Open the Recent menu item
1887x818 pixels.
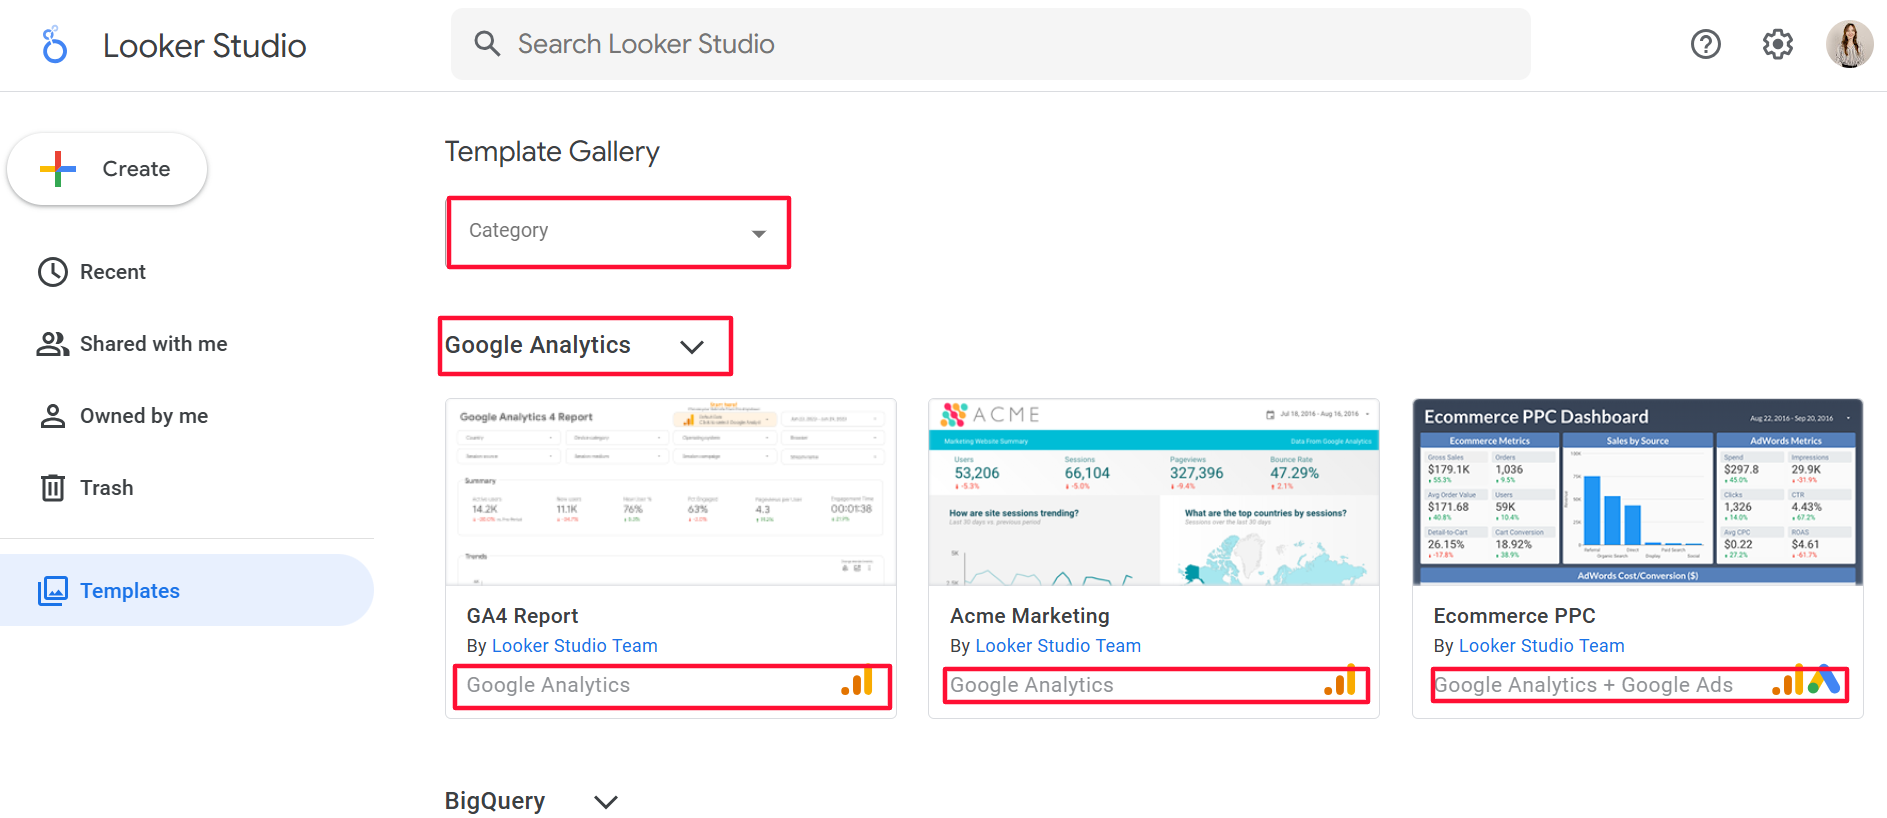(x=188, y=272)
